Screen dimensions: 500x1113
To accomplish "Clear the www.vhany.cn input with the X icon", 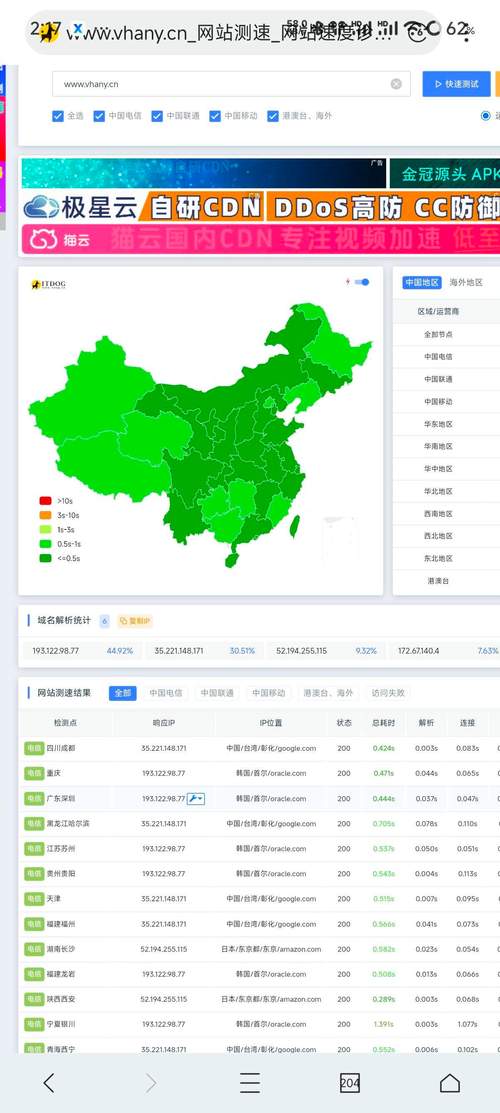I will (396, 84).
